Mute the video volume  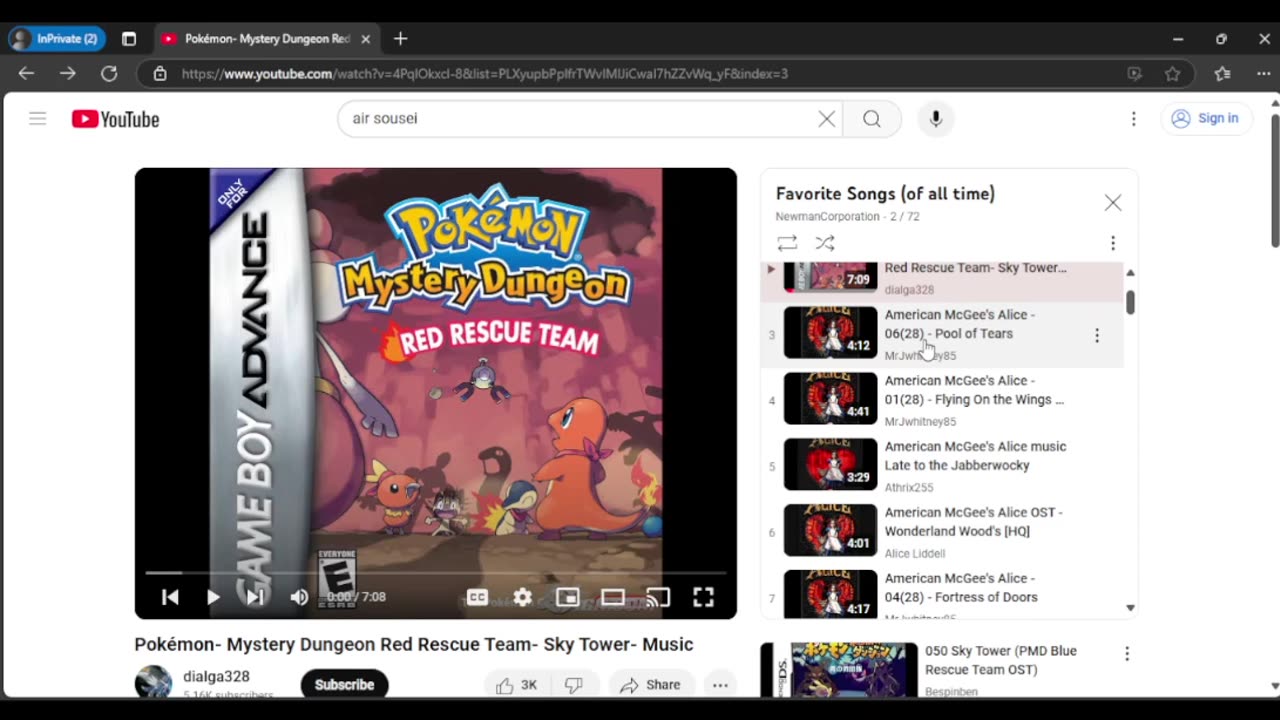click(x=299, y=597)
